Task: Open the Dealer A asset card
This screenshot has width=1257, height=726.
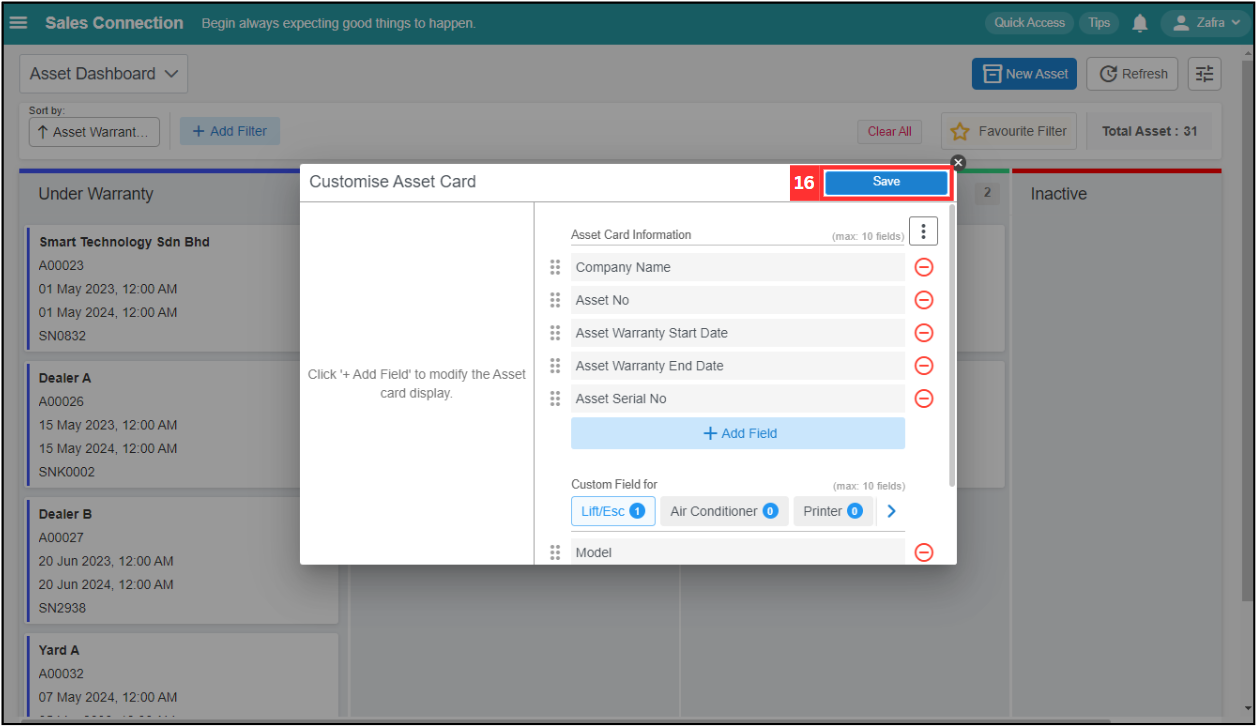Action: (182, 424)
